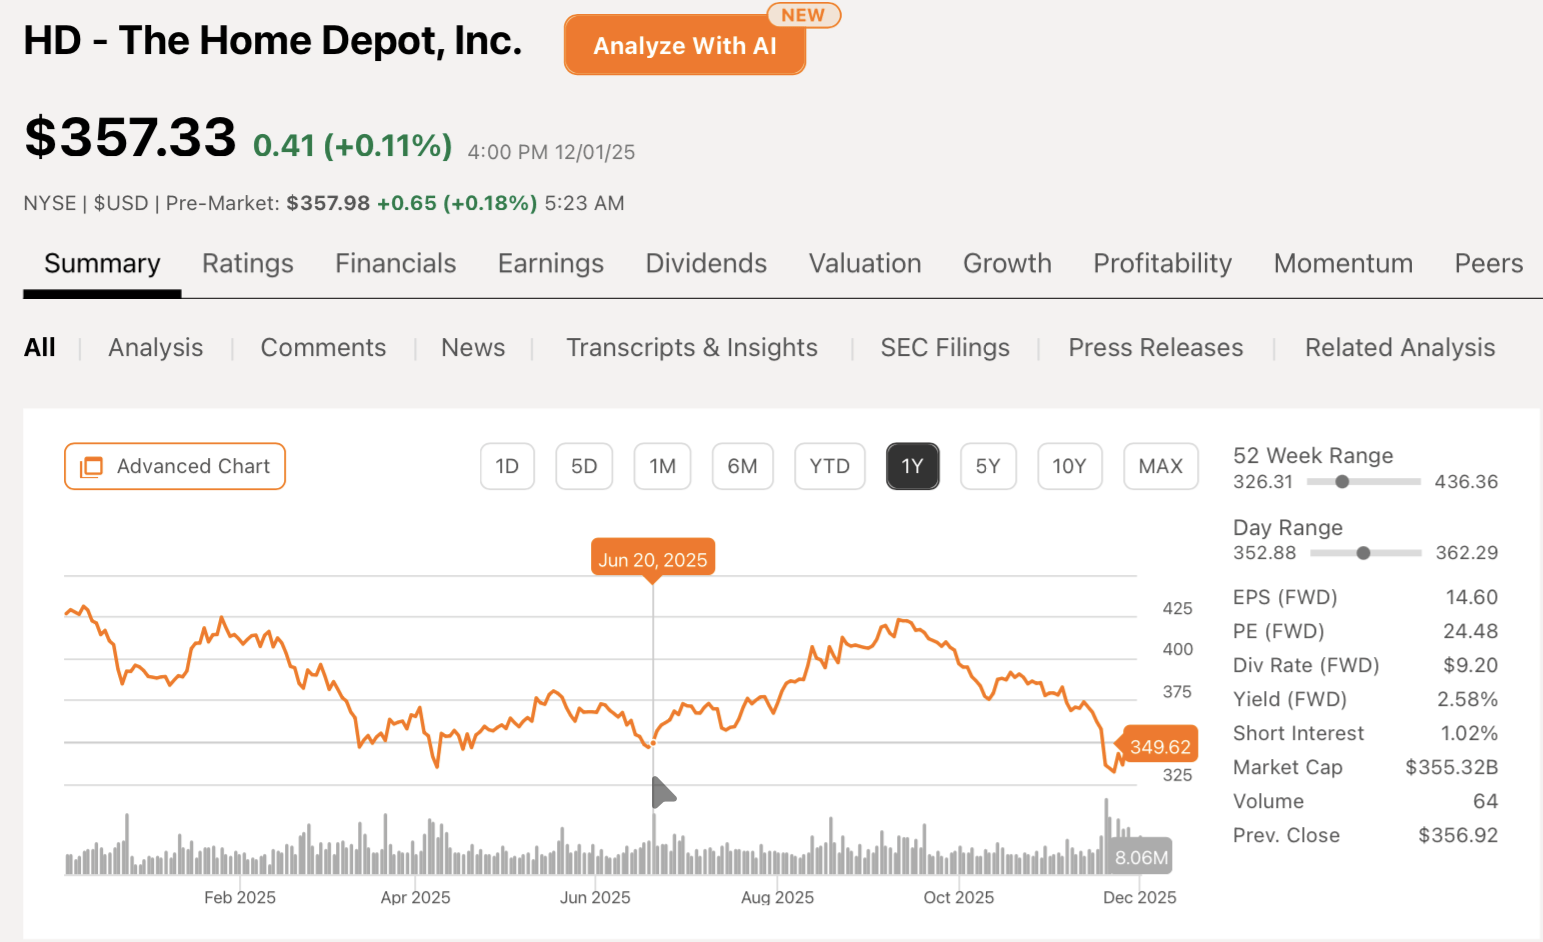Viewport: 1543px width, 942px height.
Task: Click the Day Range slider marker
Action: click(1362, 552)
